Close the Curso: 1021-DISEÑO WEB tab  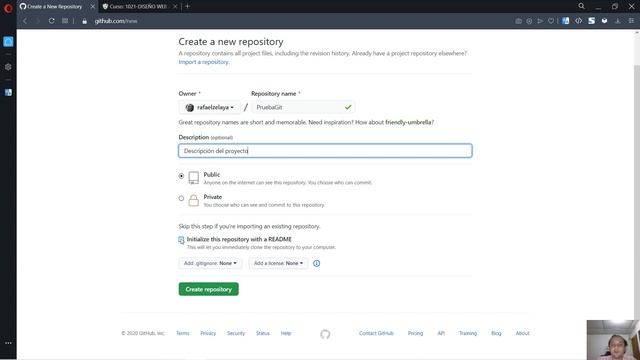(175, 7)
